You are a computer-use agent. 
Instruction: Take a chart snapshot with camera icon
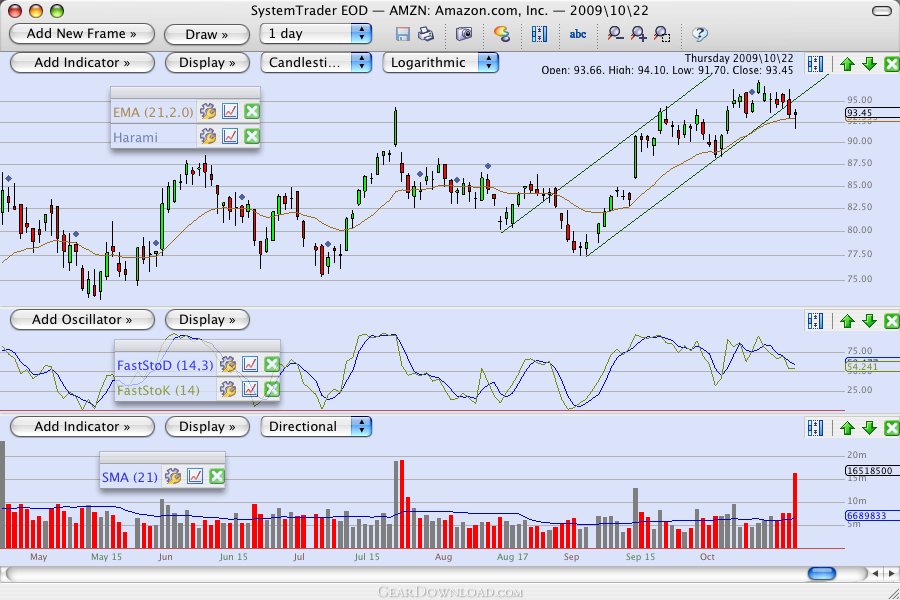coord(464,34)
